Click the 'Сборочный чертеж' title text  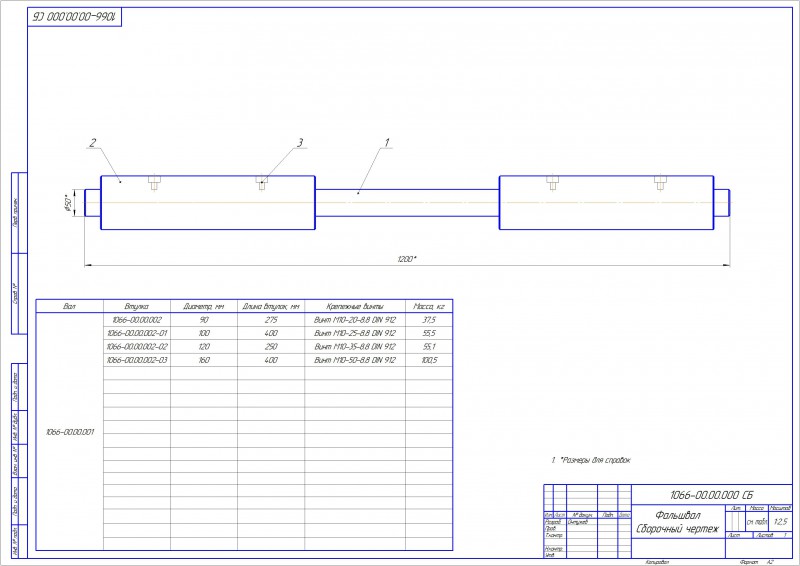click(x=678, y=529)
